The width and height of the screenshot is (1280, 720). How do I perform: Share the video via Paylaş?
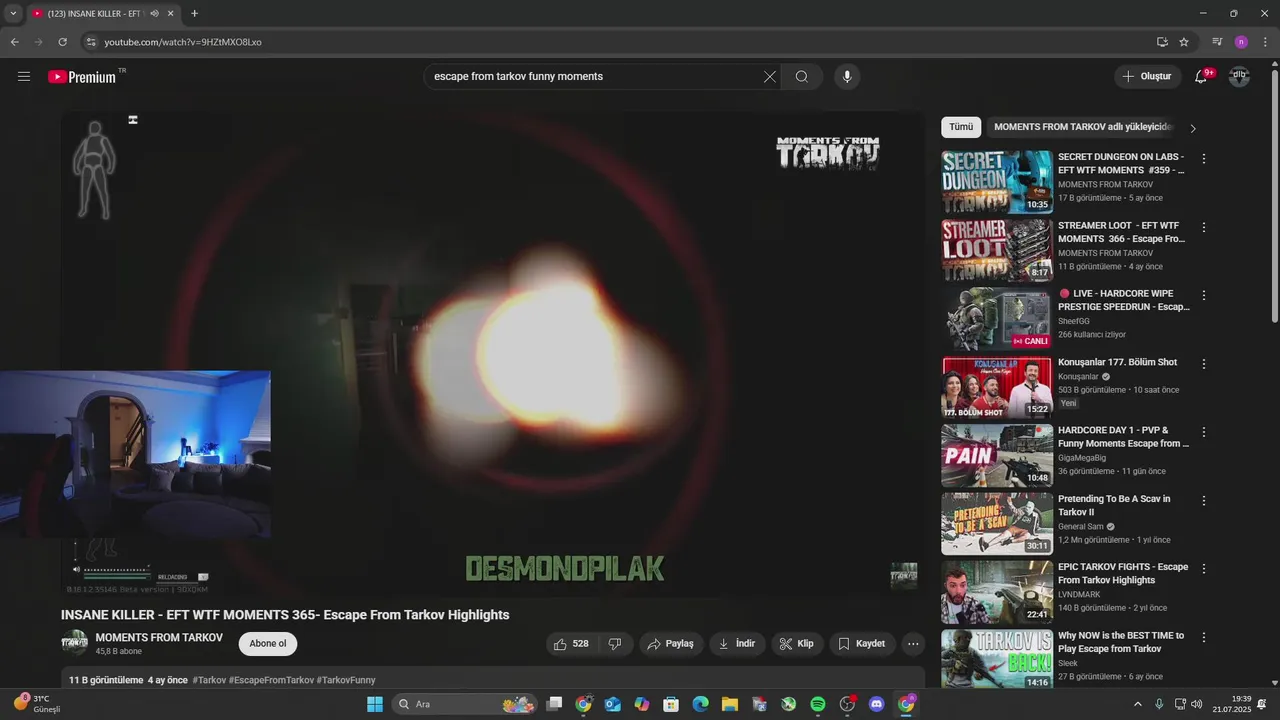coord(670,644)
